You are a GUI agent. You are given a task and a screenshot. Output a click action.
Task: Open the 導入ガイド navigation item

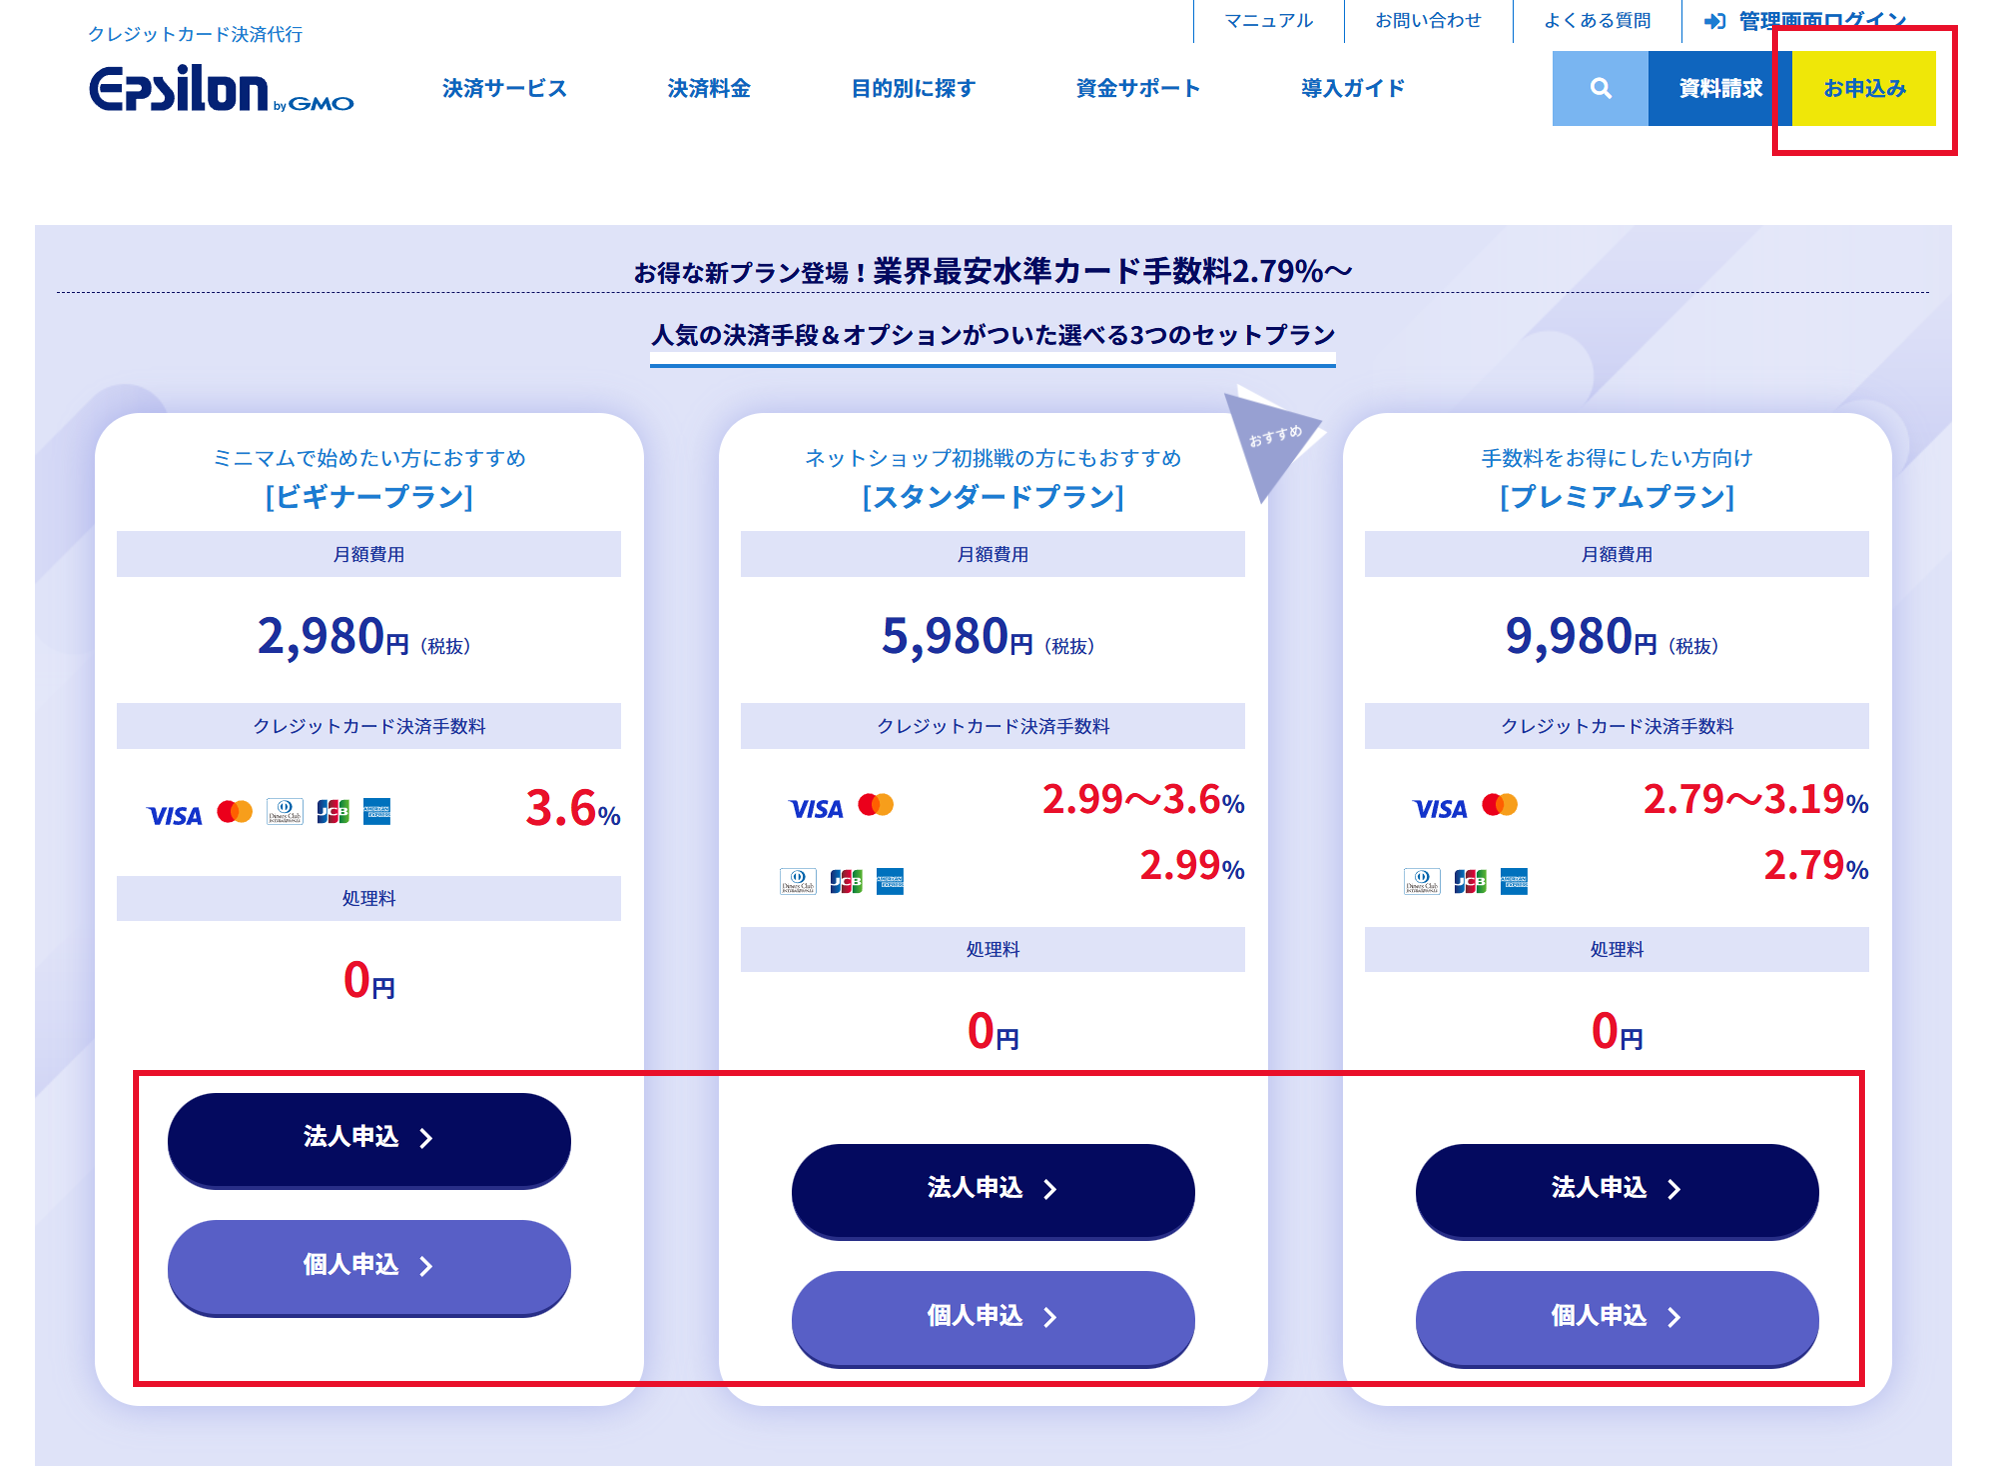coord(1353,88)
